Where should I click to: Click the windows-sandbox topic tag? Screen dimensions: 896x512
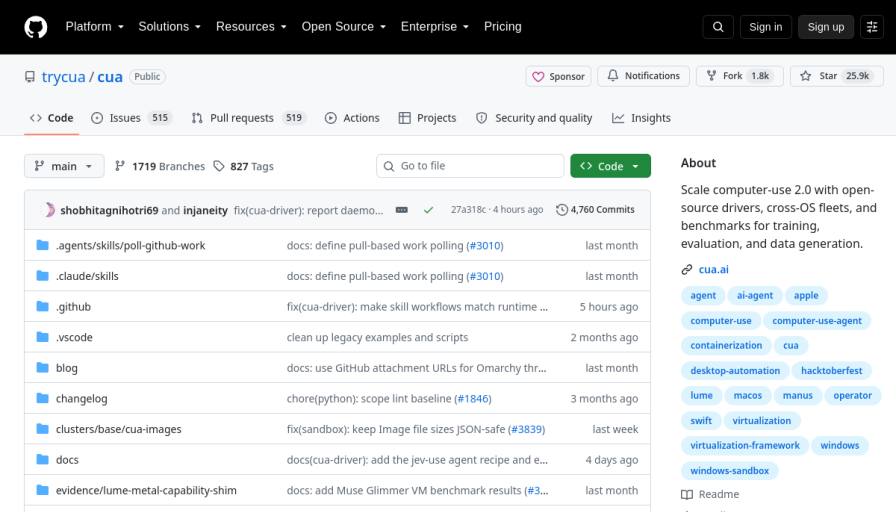[x=730, y=471]
